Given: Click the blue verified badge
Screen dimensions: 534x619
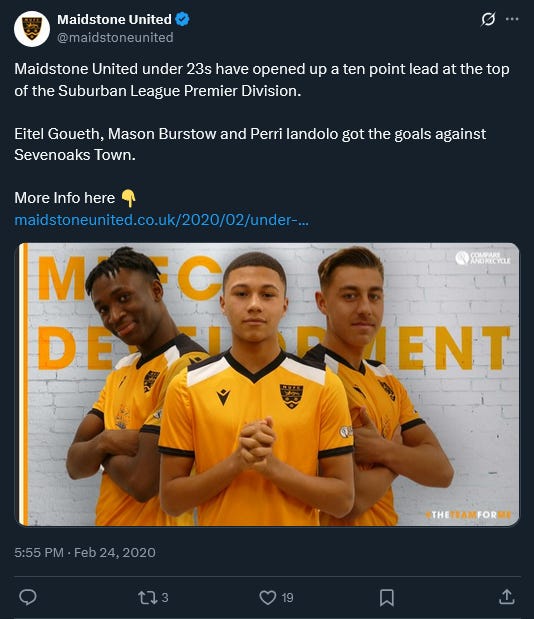Looking at the screenshot, I should tap(182, 19).
